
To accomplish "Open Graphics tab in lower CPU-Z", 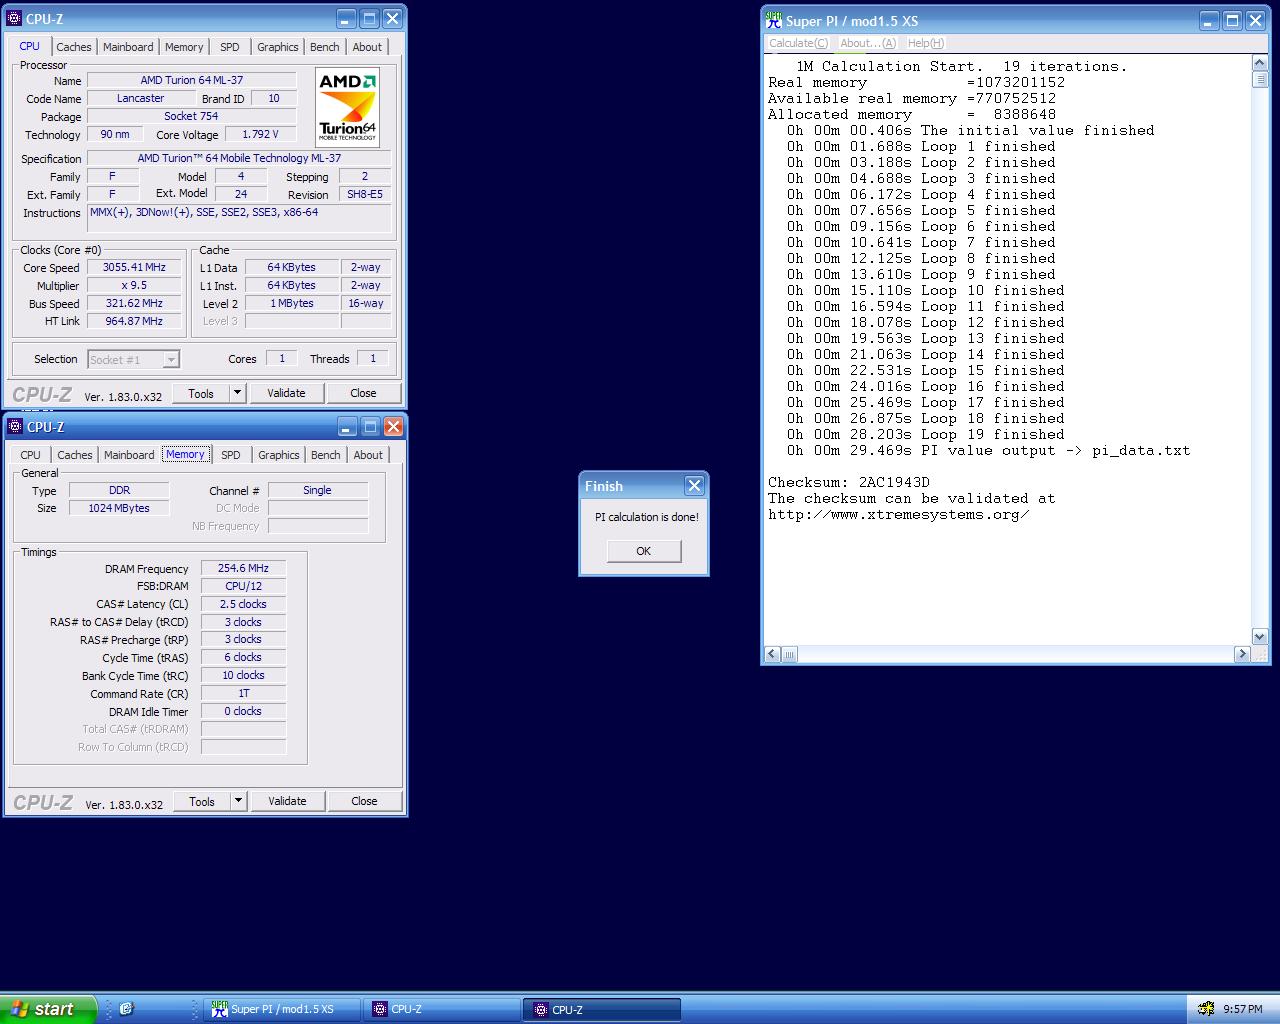I will tap(278, 455).
